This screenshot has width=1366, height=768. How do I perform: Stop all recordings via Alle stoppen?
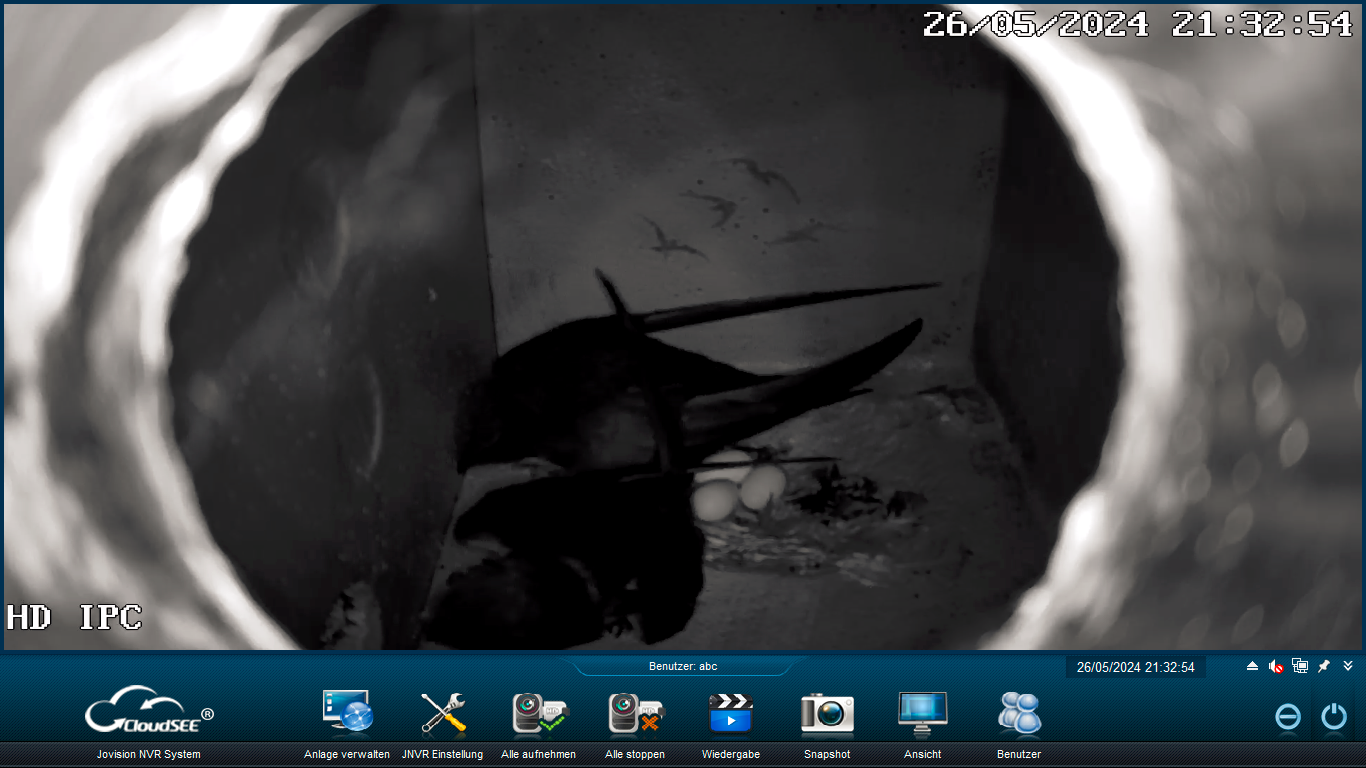[x=635, y=714]
